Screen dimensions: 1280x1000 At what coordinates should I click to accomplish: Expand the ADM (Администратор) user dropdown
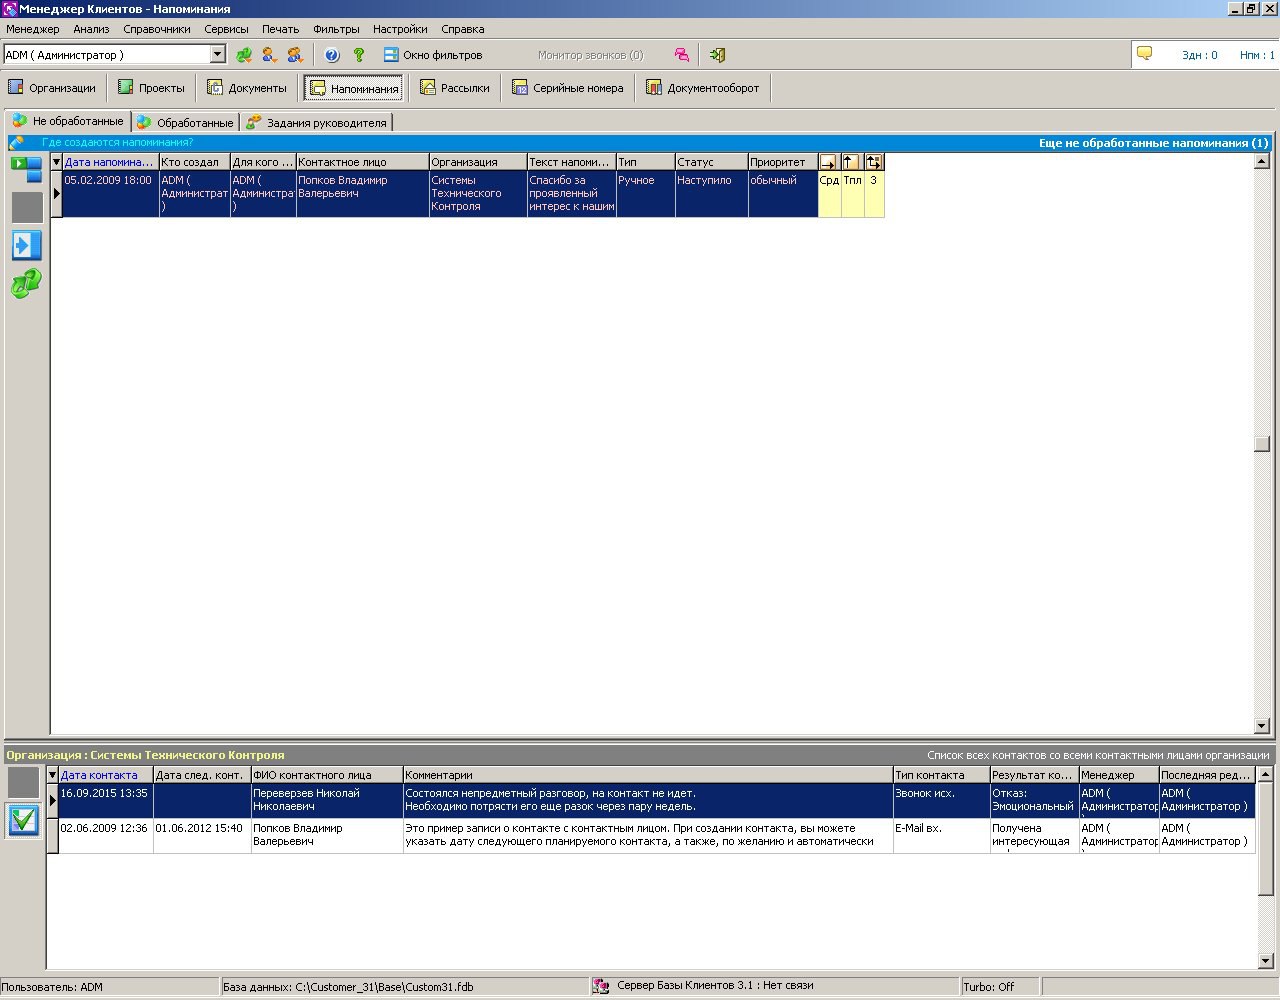point(218,55)
